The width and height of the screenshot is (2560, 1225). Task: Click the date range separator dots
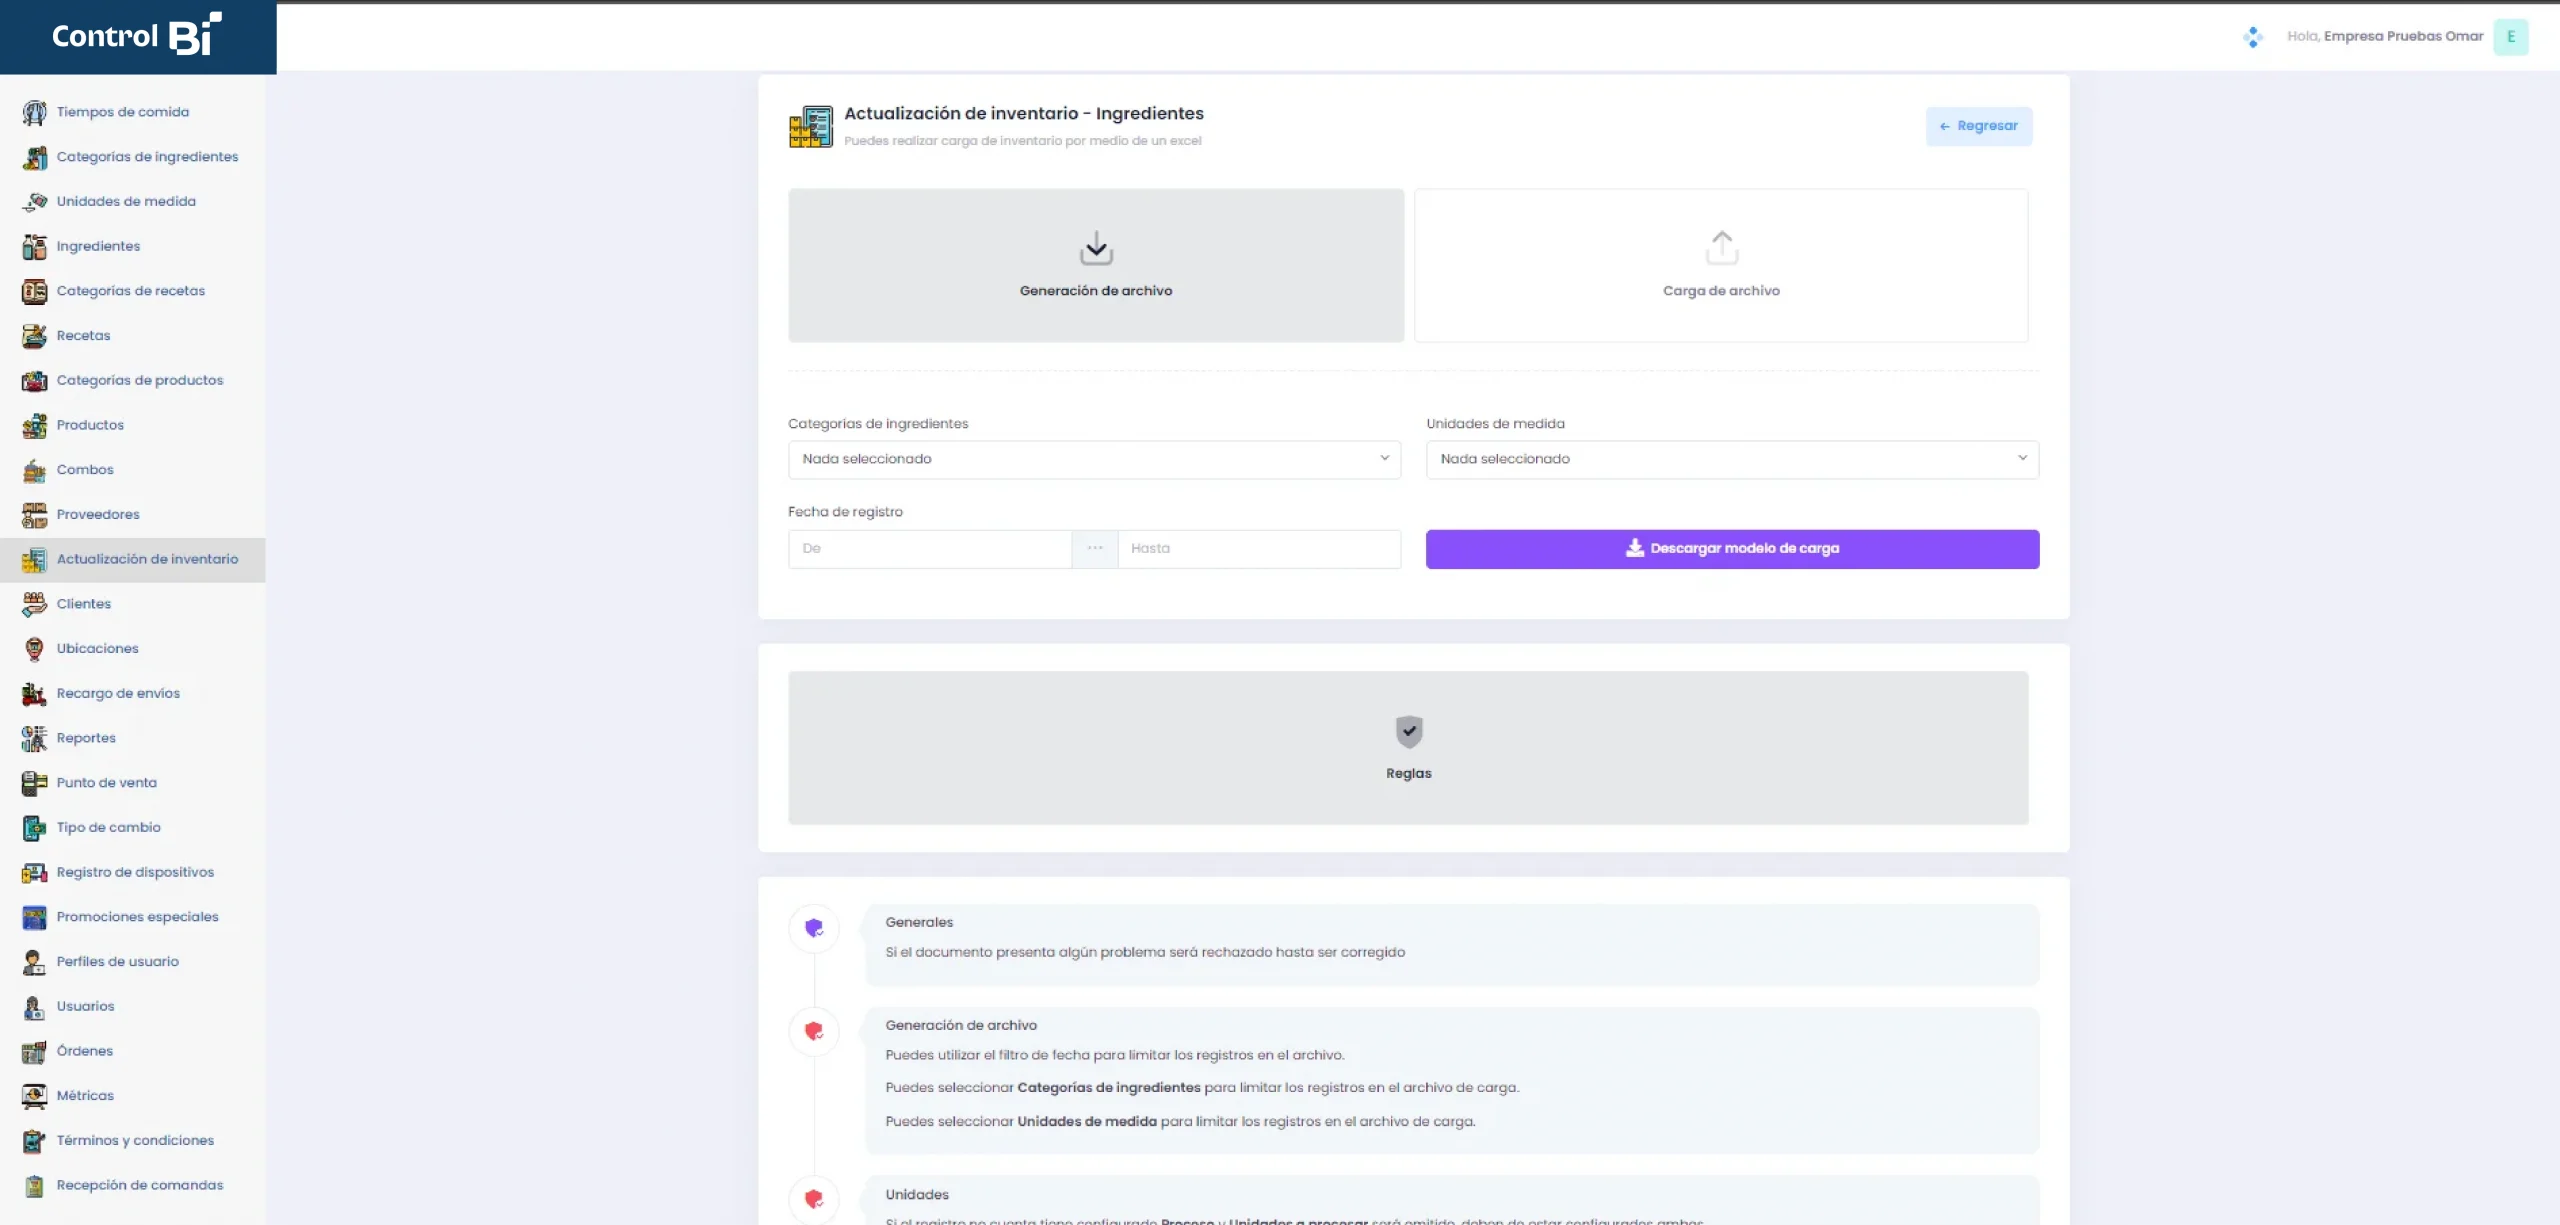tap(1095, 549)
